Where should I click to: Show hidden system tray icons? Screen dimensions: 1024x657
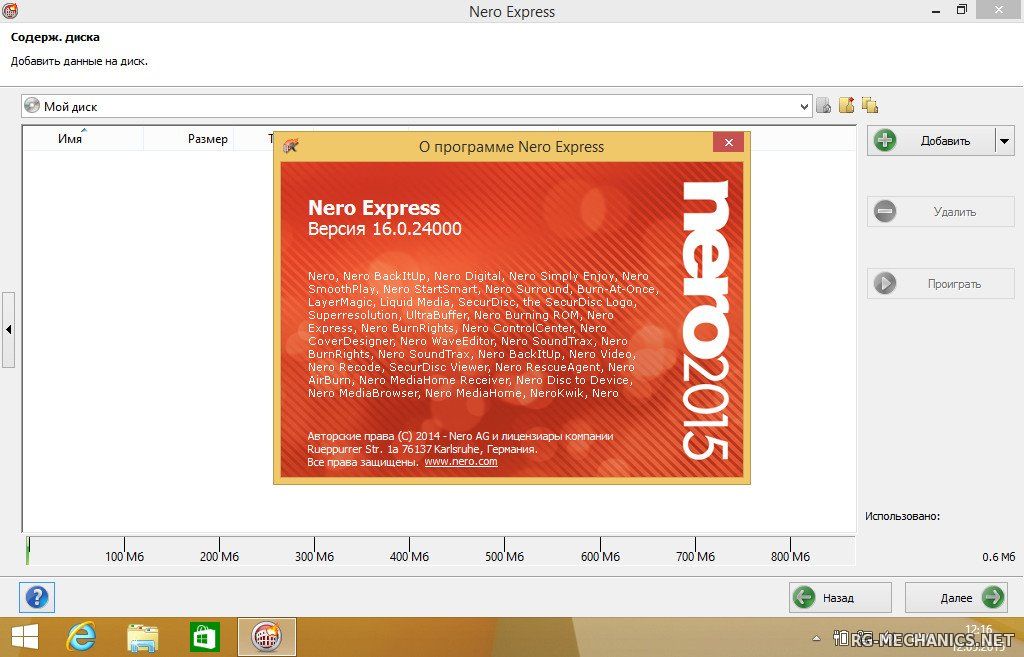click(x=816, y=638)
